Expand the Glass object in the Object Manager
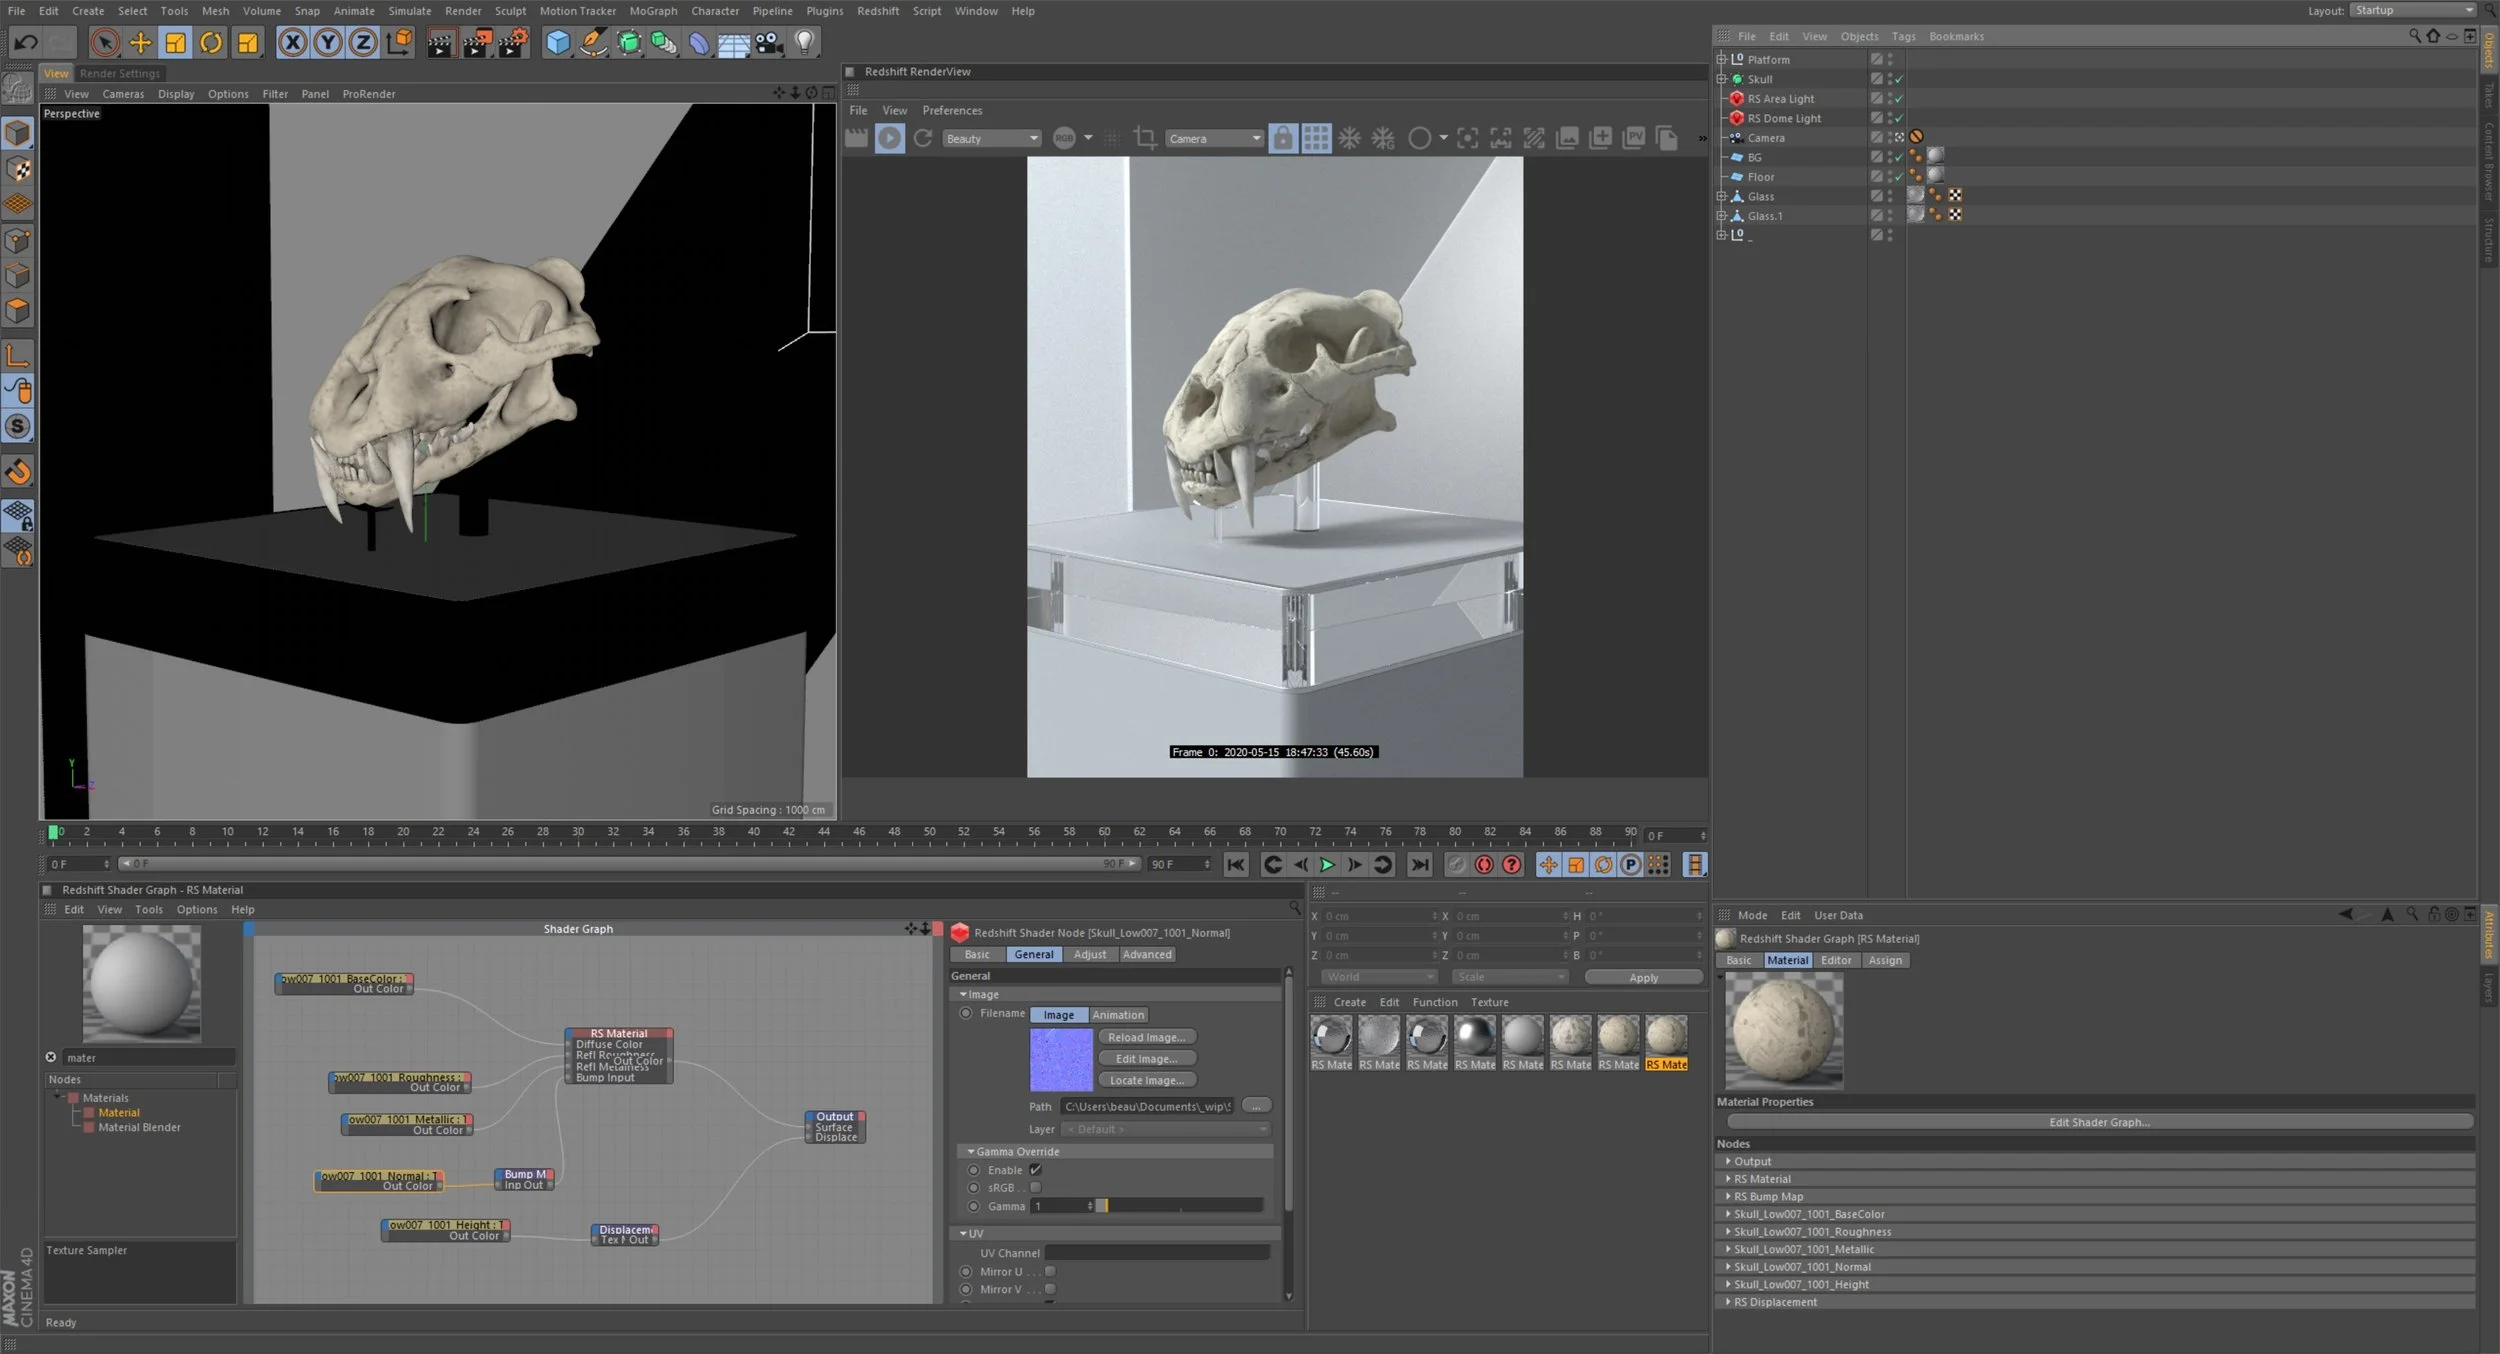 click(1720, 196)
